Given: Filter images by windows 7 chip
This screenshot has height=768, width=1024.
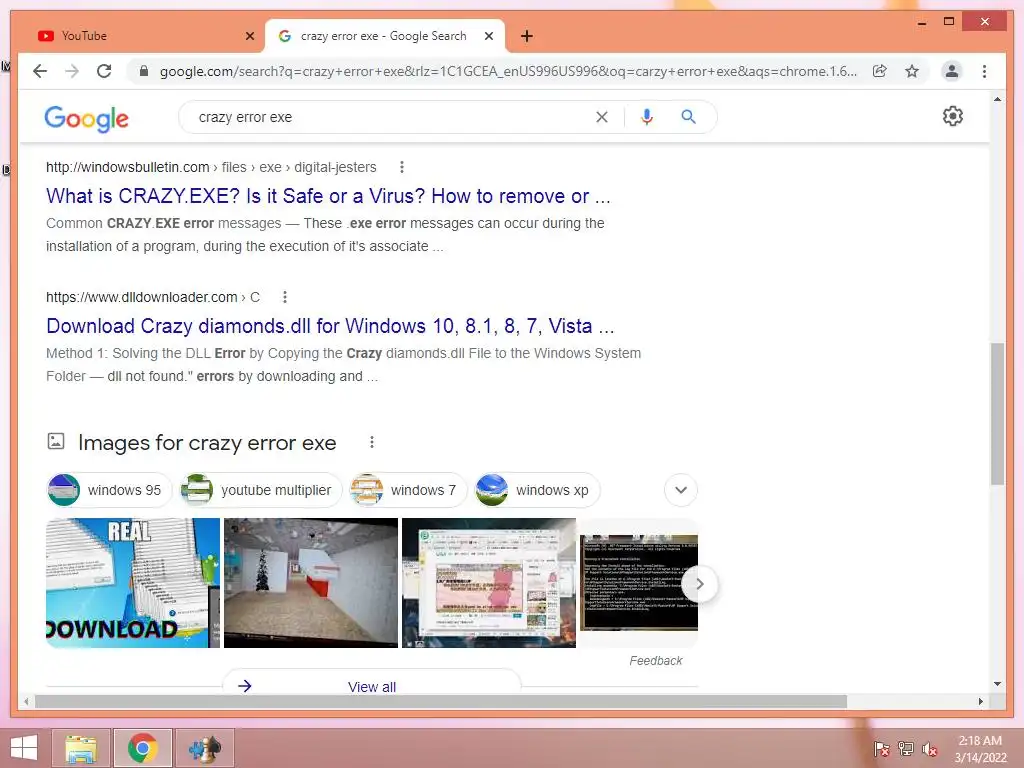Looking at the screenshot, I should (408, 490).
